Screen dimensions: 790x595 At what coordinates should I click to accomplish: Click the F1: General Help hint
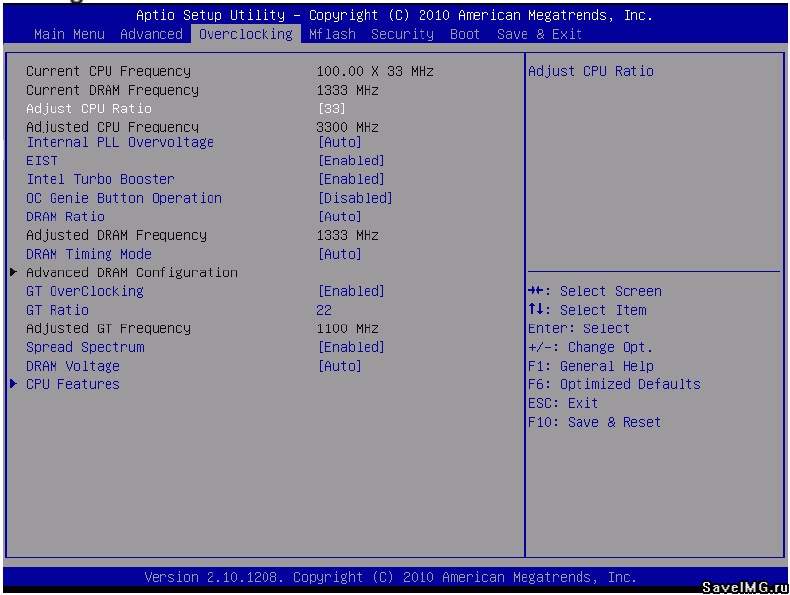point(591,366)
